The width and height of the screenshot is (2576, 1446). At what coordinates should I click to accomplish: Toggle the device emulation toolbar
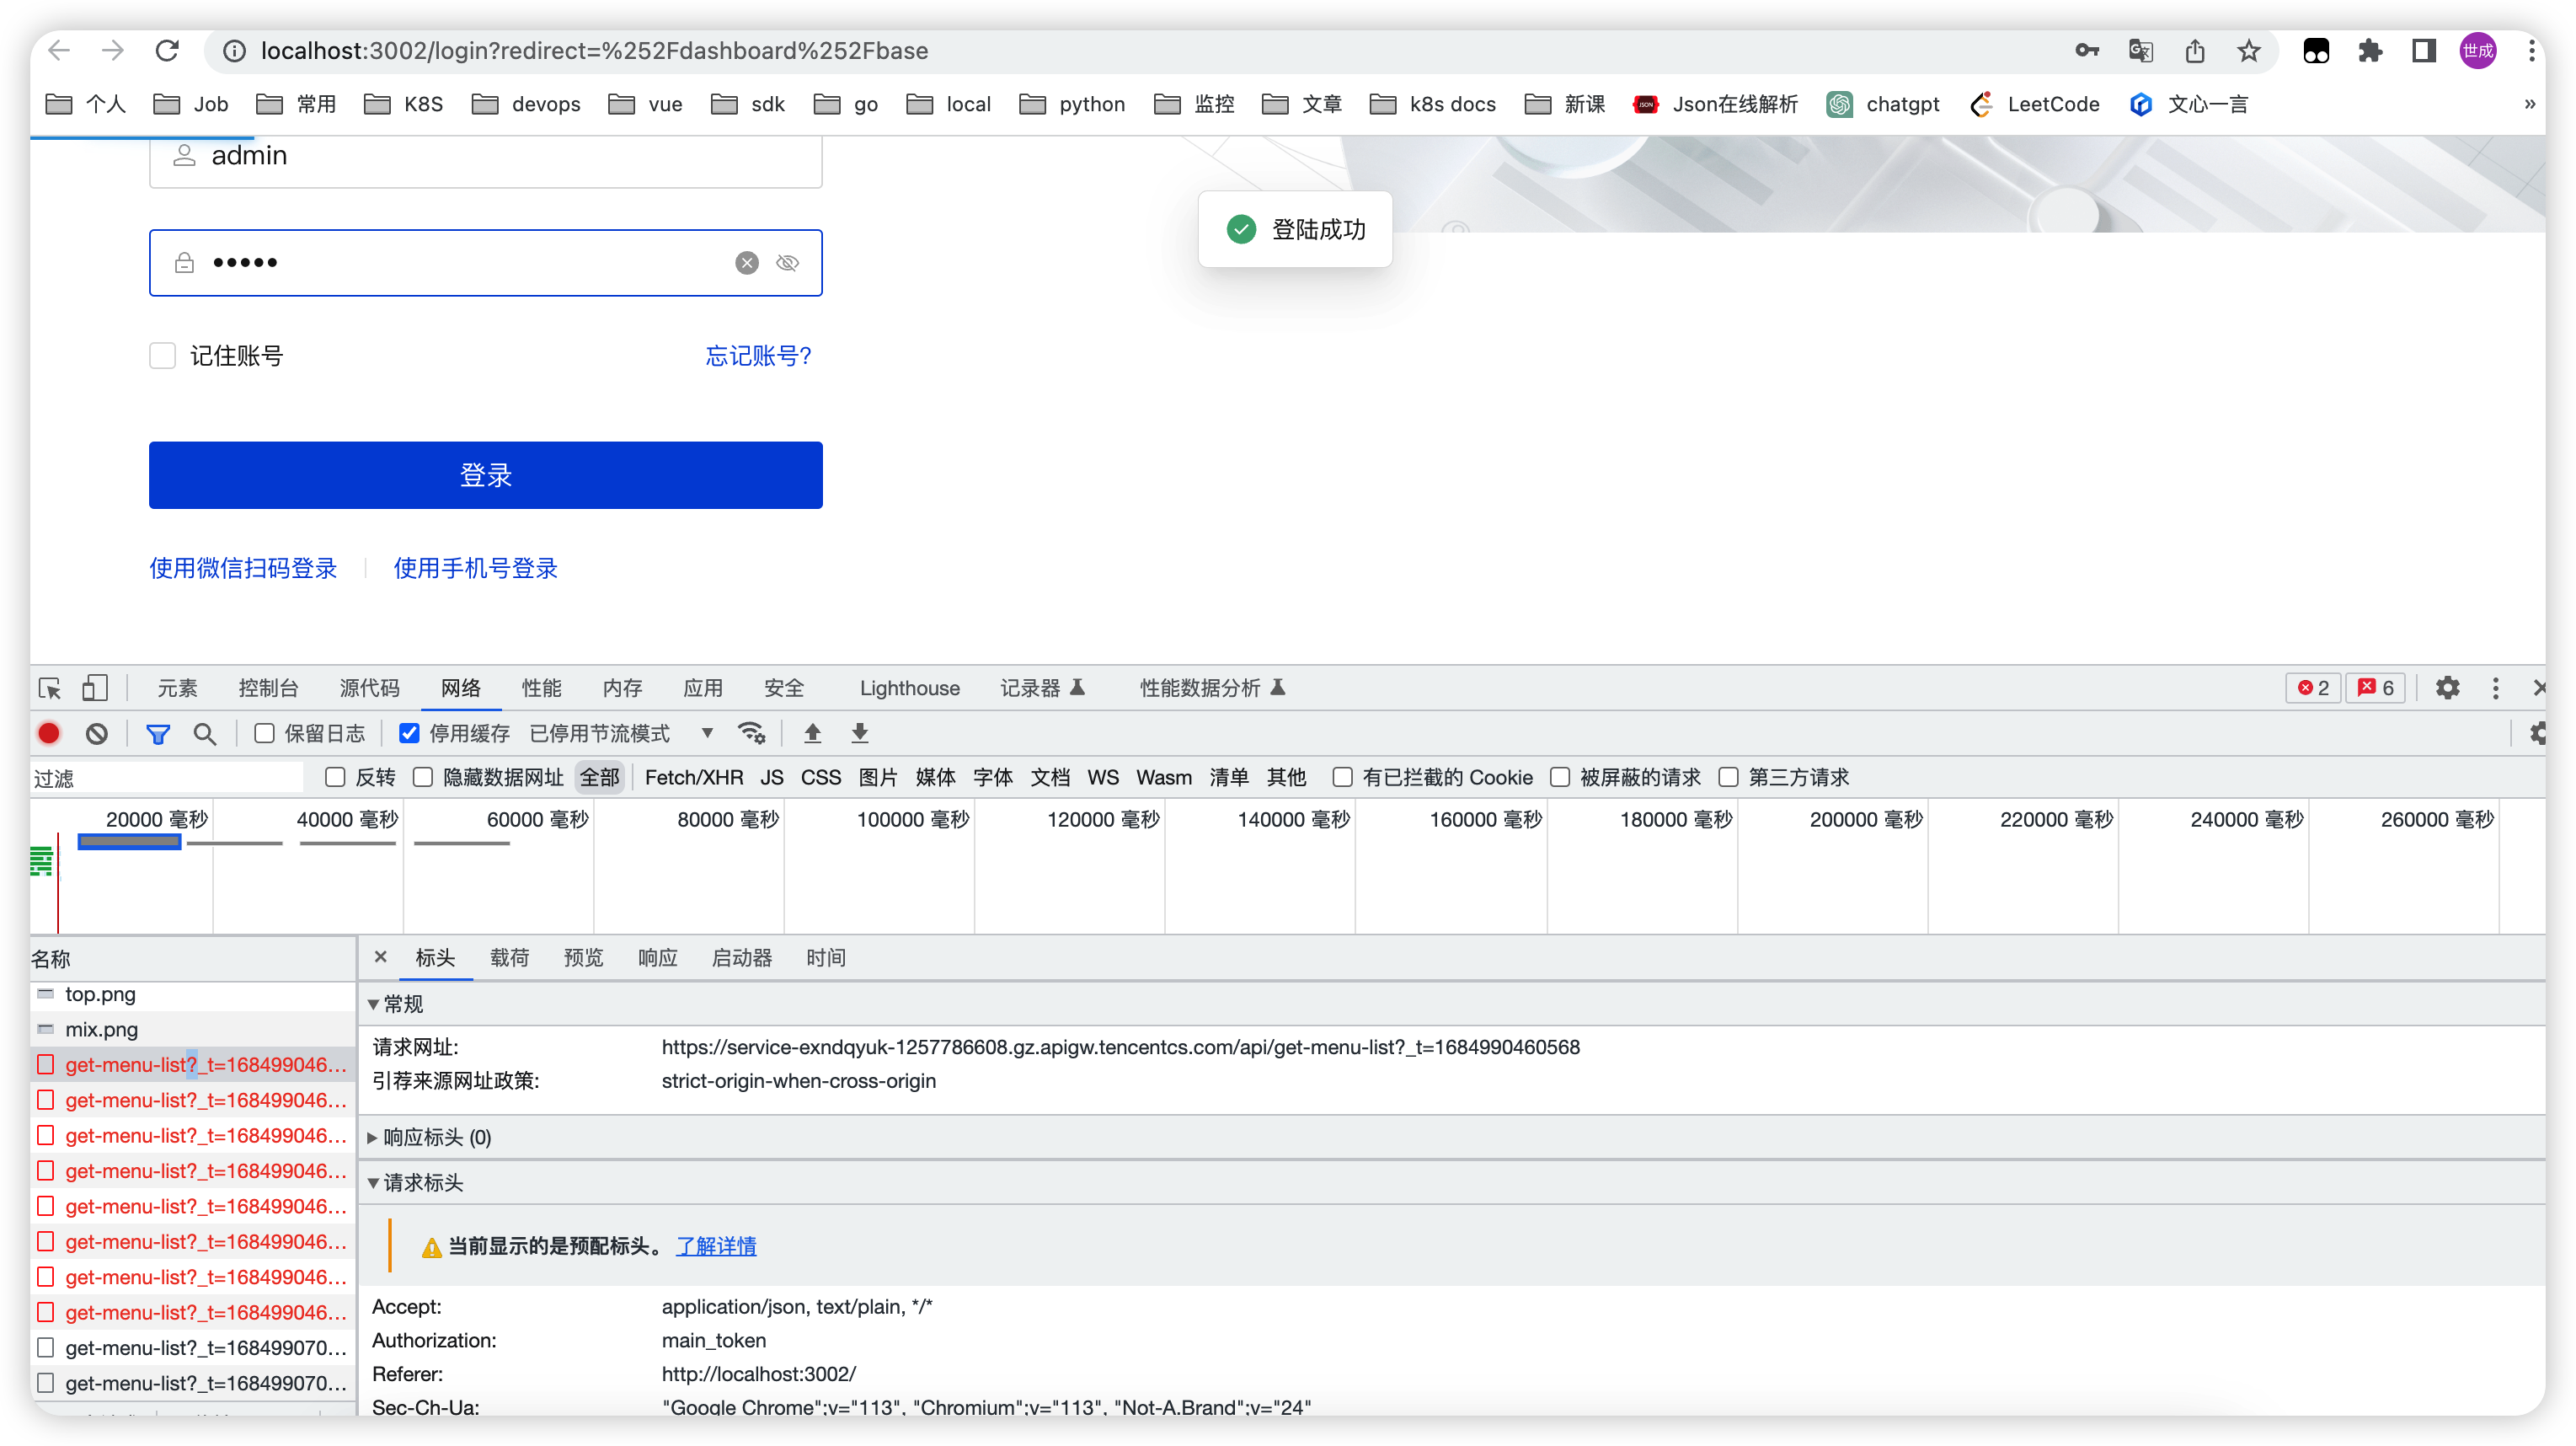[x=95, y=688]
